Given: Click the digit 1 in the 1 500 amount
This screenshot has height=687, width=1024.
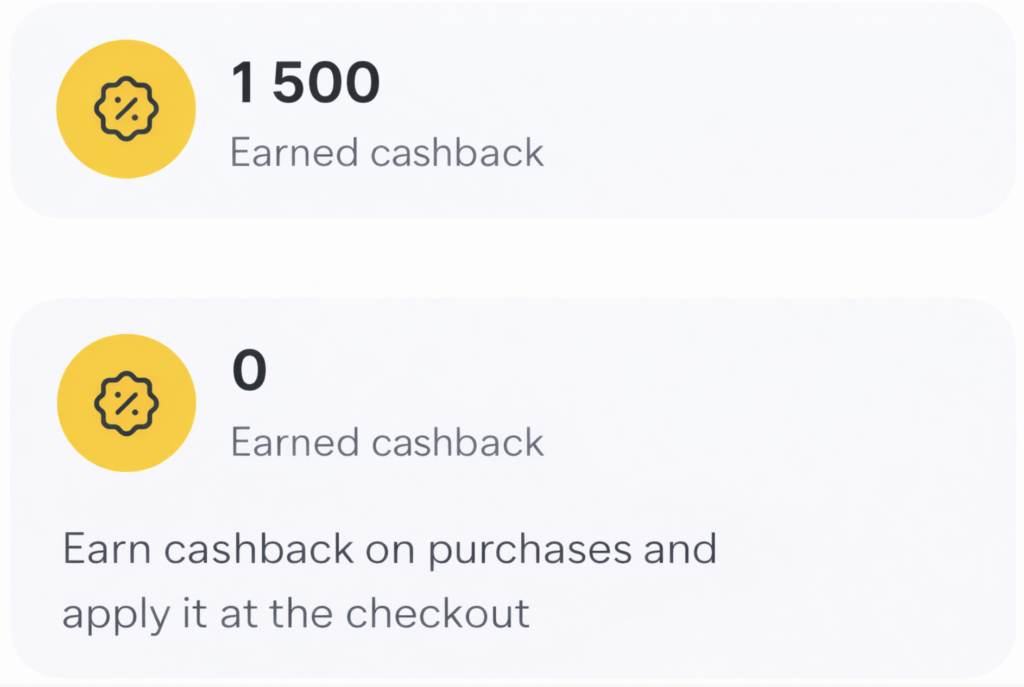Looking at the screenshot, I should coord(244,82).
